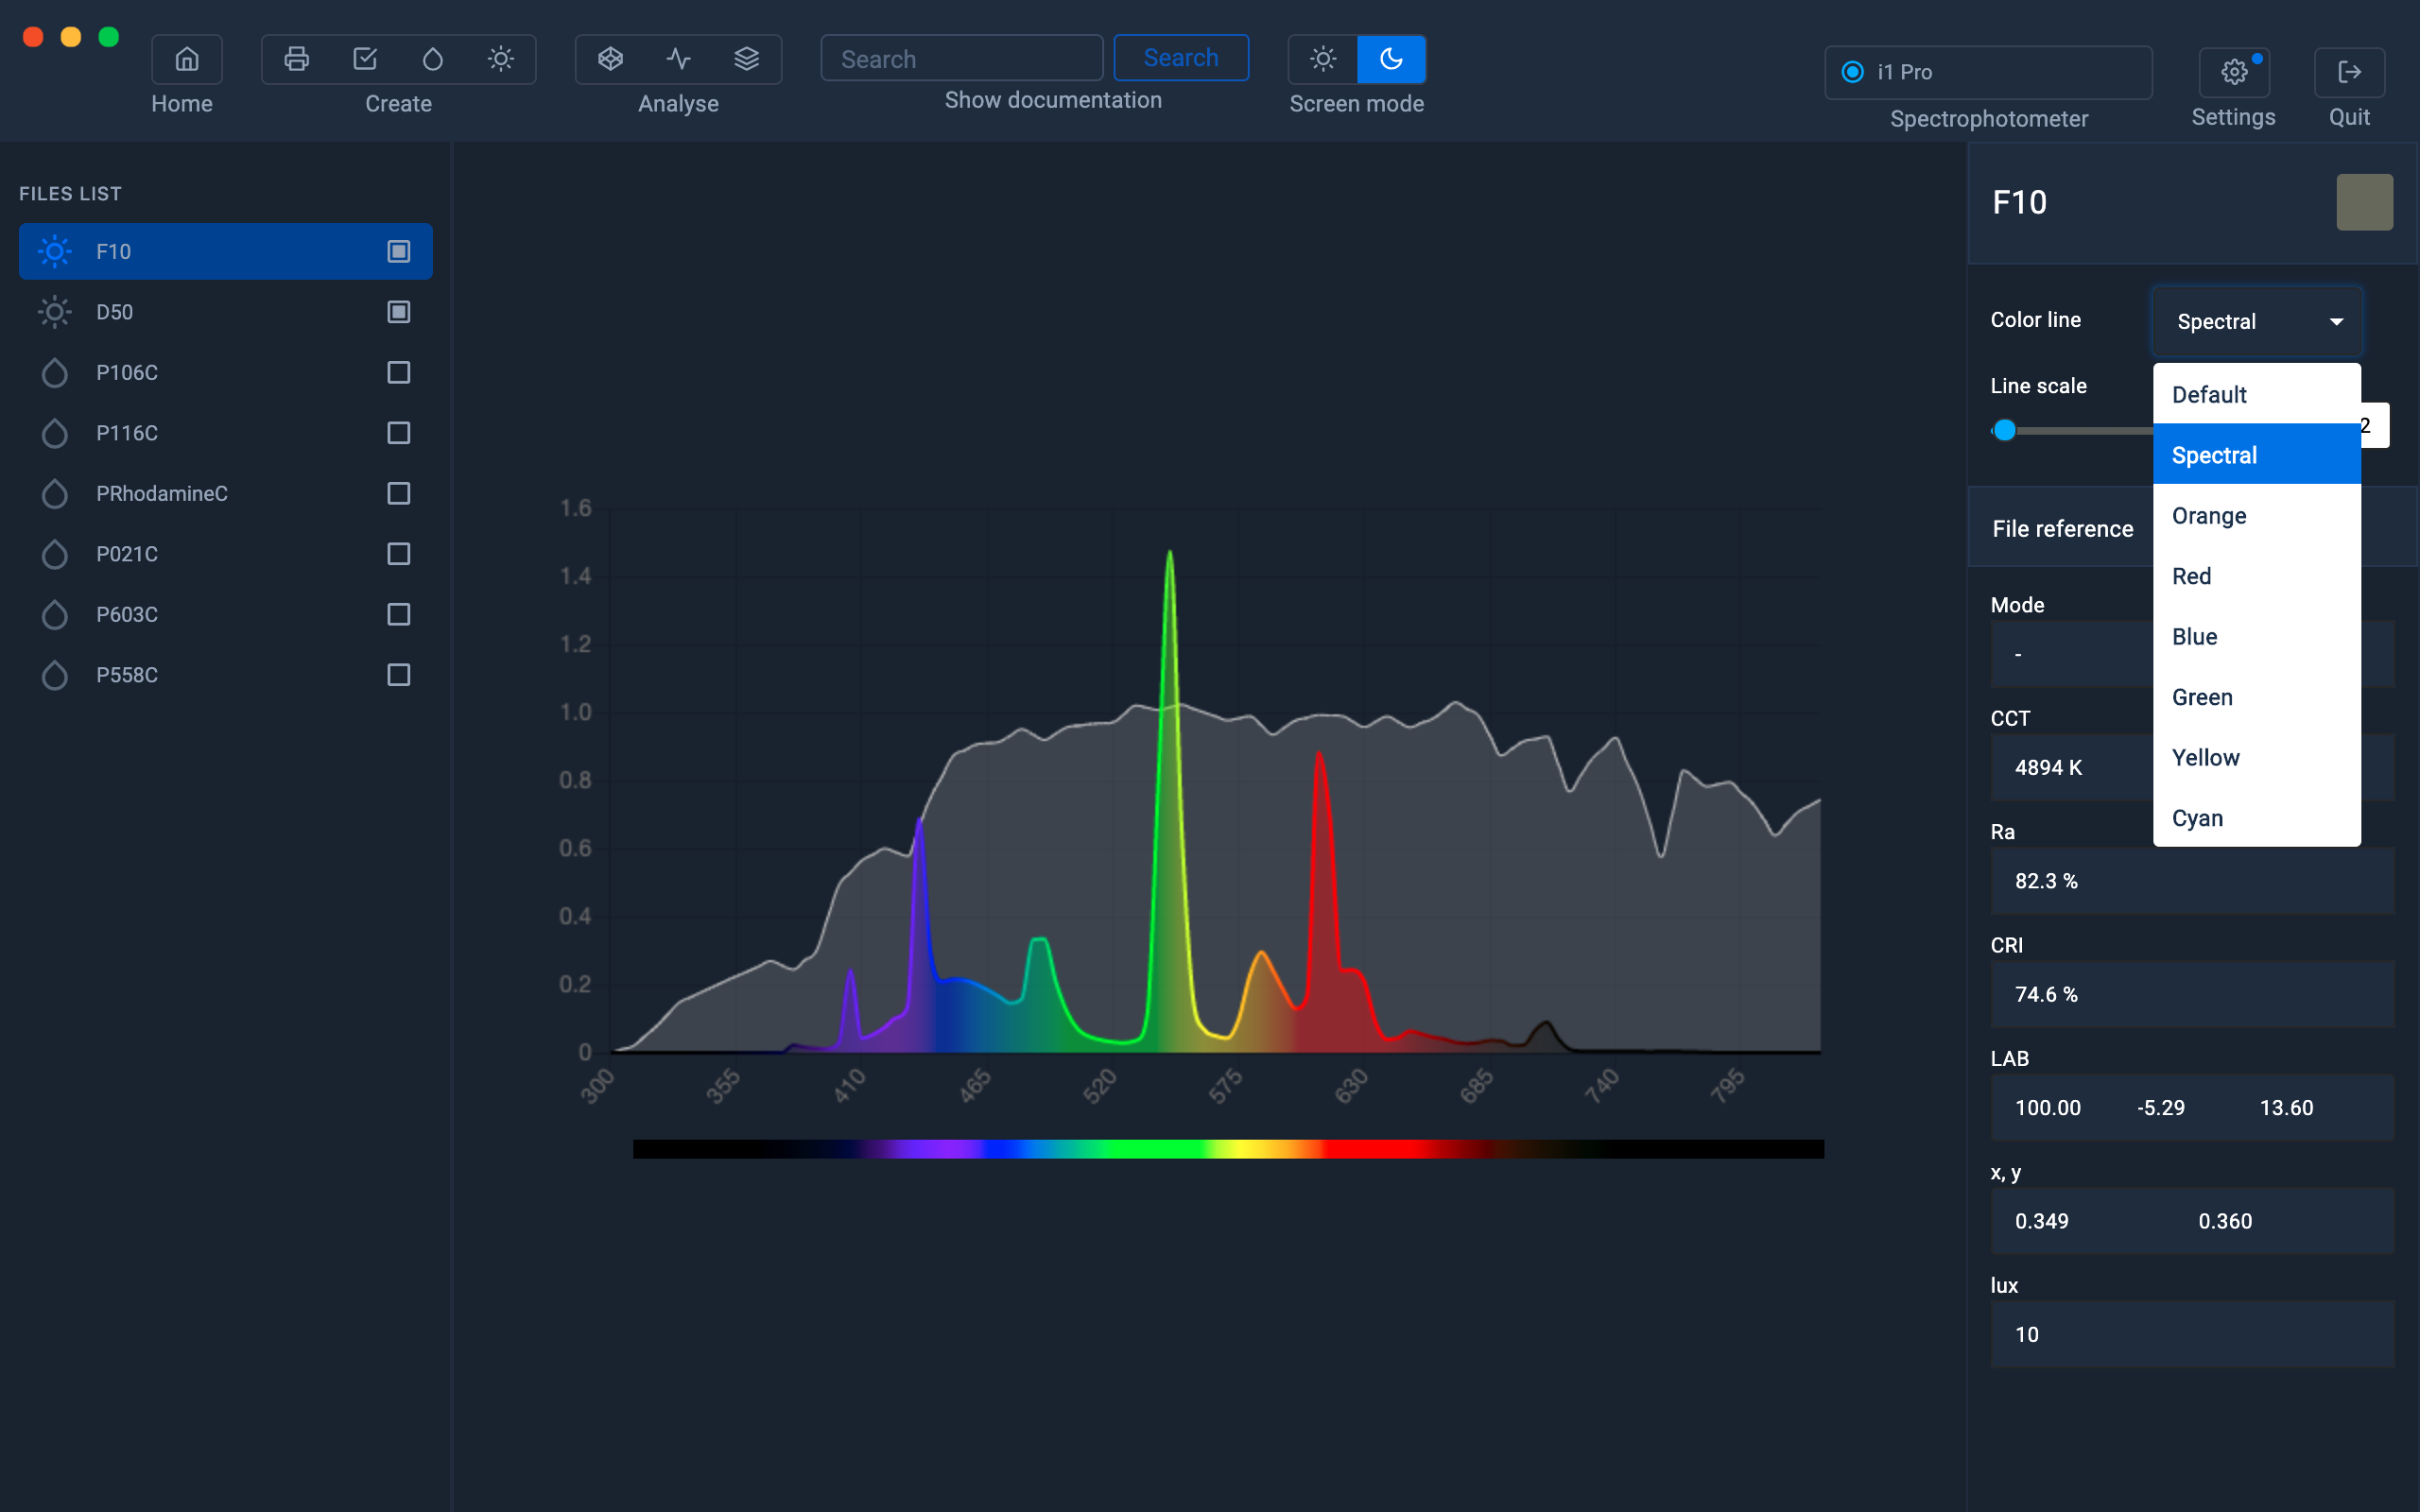The image size is (2420, 1512).
Task: Choose Blue from Color line list
Action: pyautogui.click(x=2257, y=636)
